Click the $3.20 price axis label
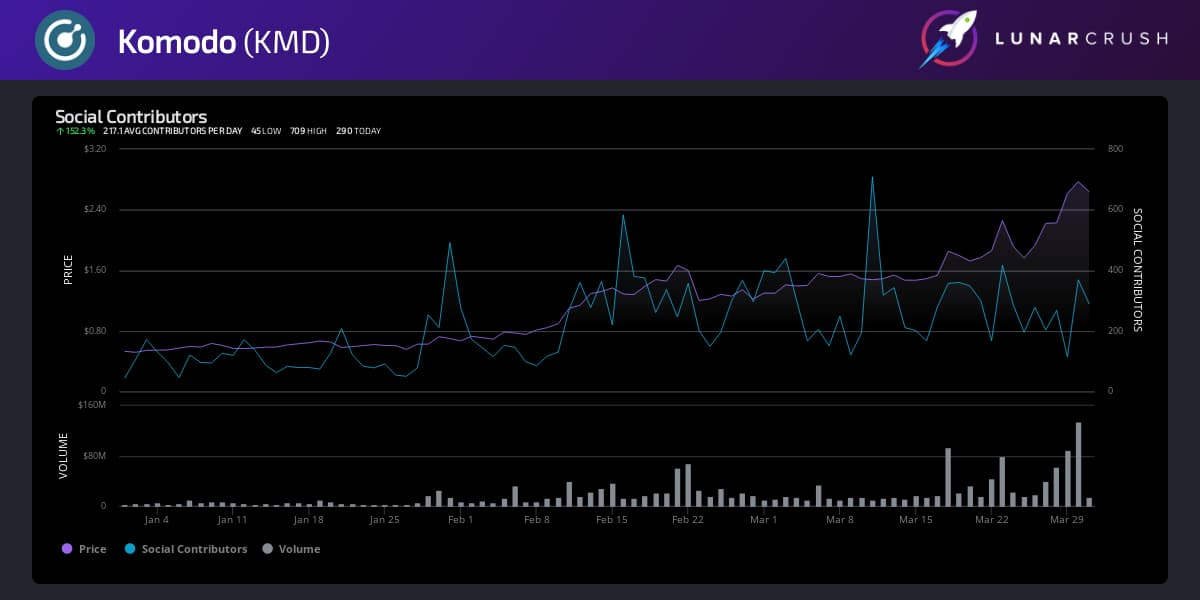1200x600 pixels. (x=95, y=149)
